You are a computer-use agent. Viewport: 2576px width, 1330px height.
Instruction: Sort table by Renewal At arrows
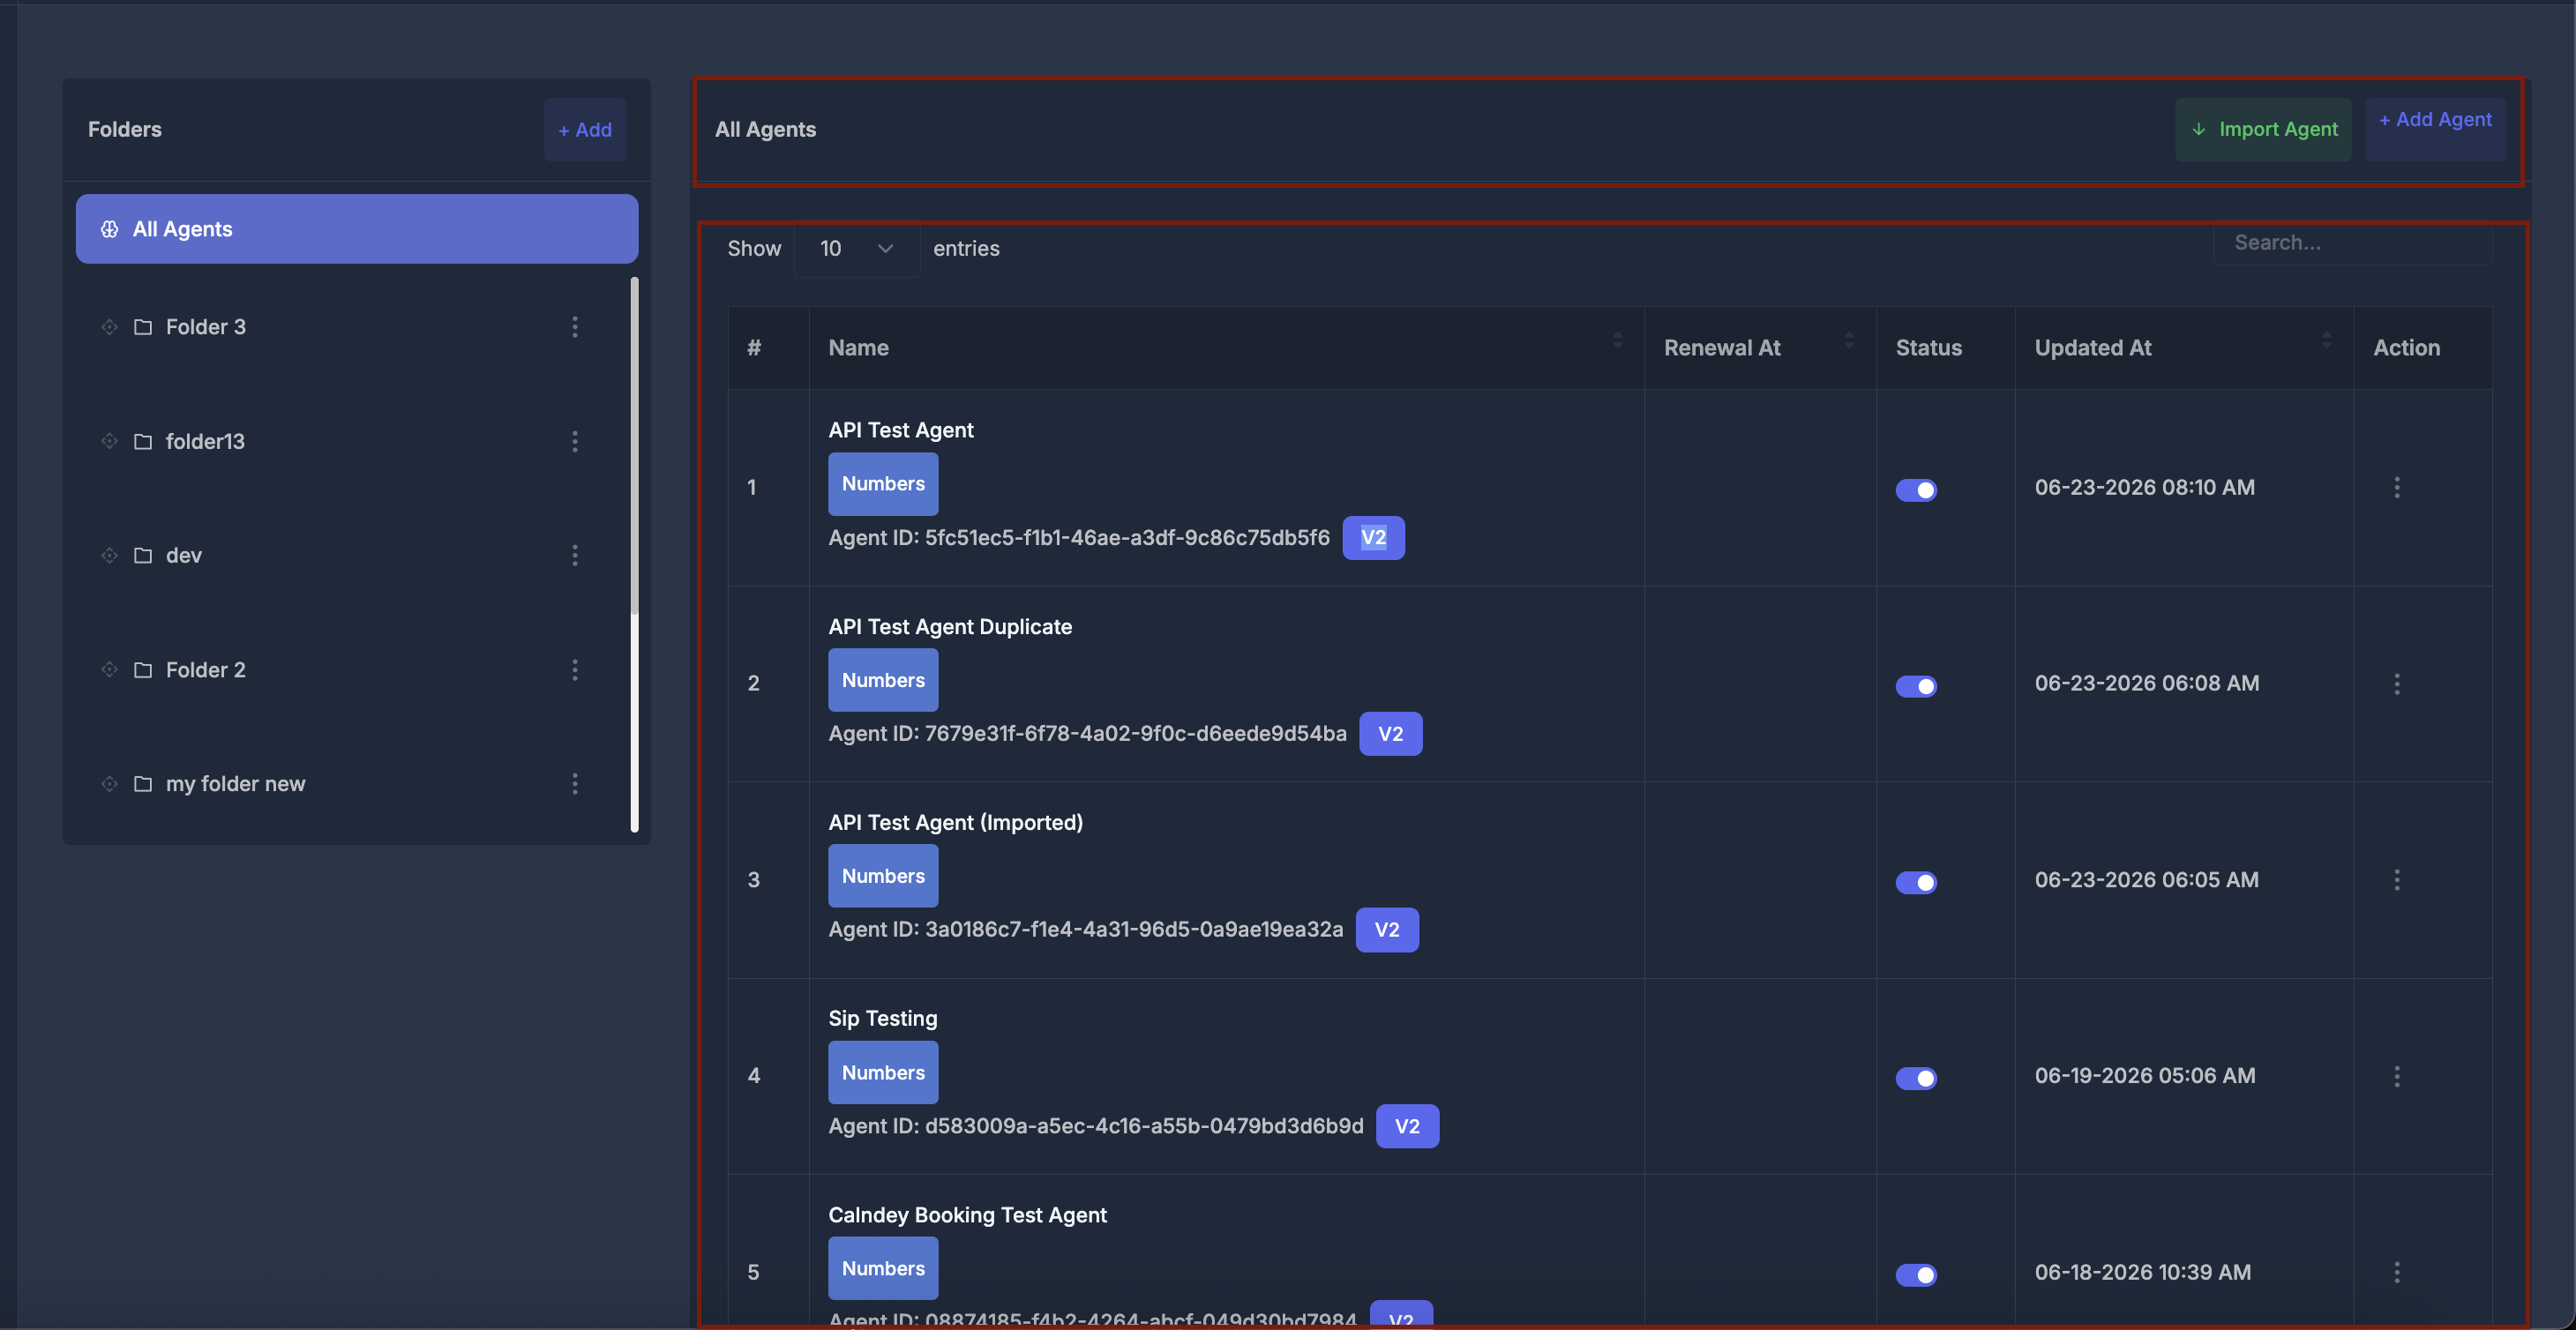click(1849, 340)
